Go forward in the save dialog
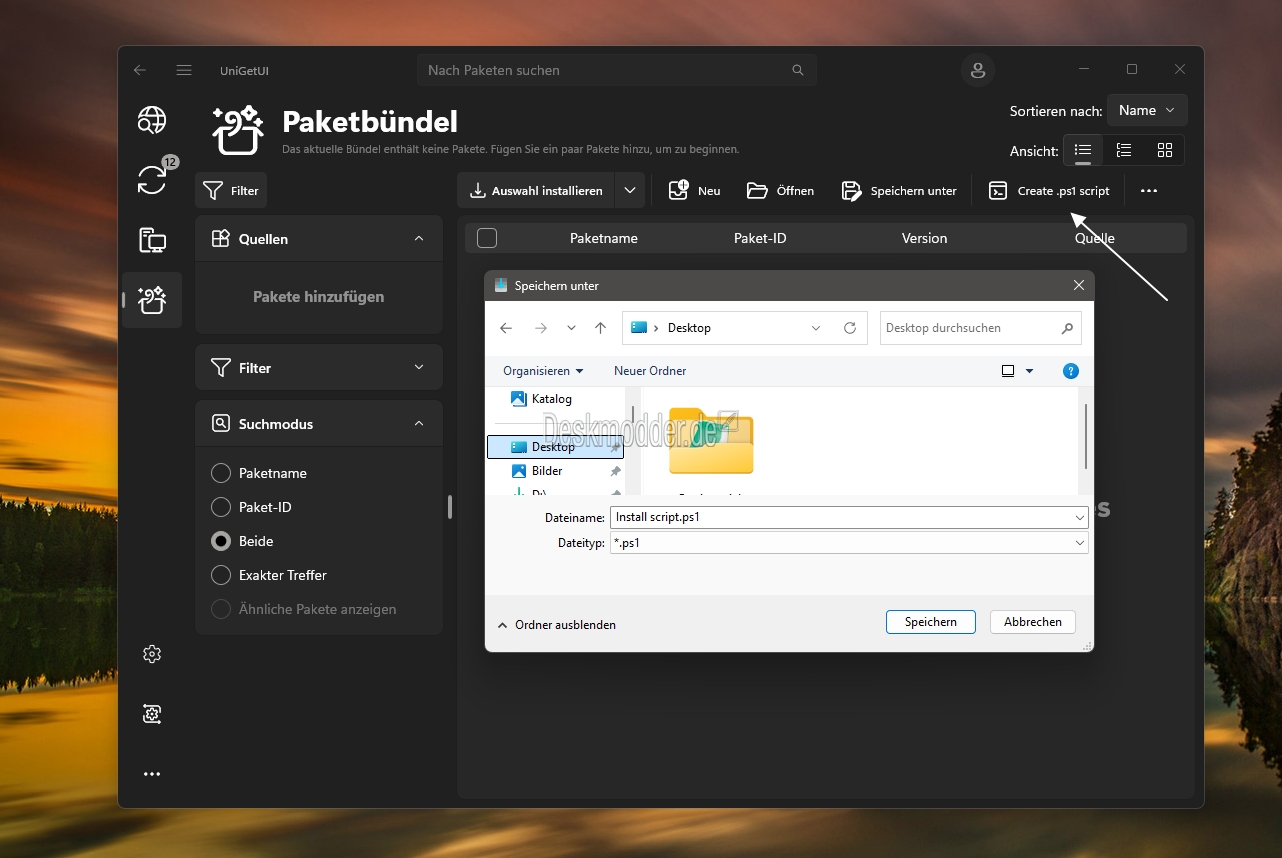 click(x=541, y=328)
